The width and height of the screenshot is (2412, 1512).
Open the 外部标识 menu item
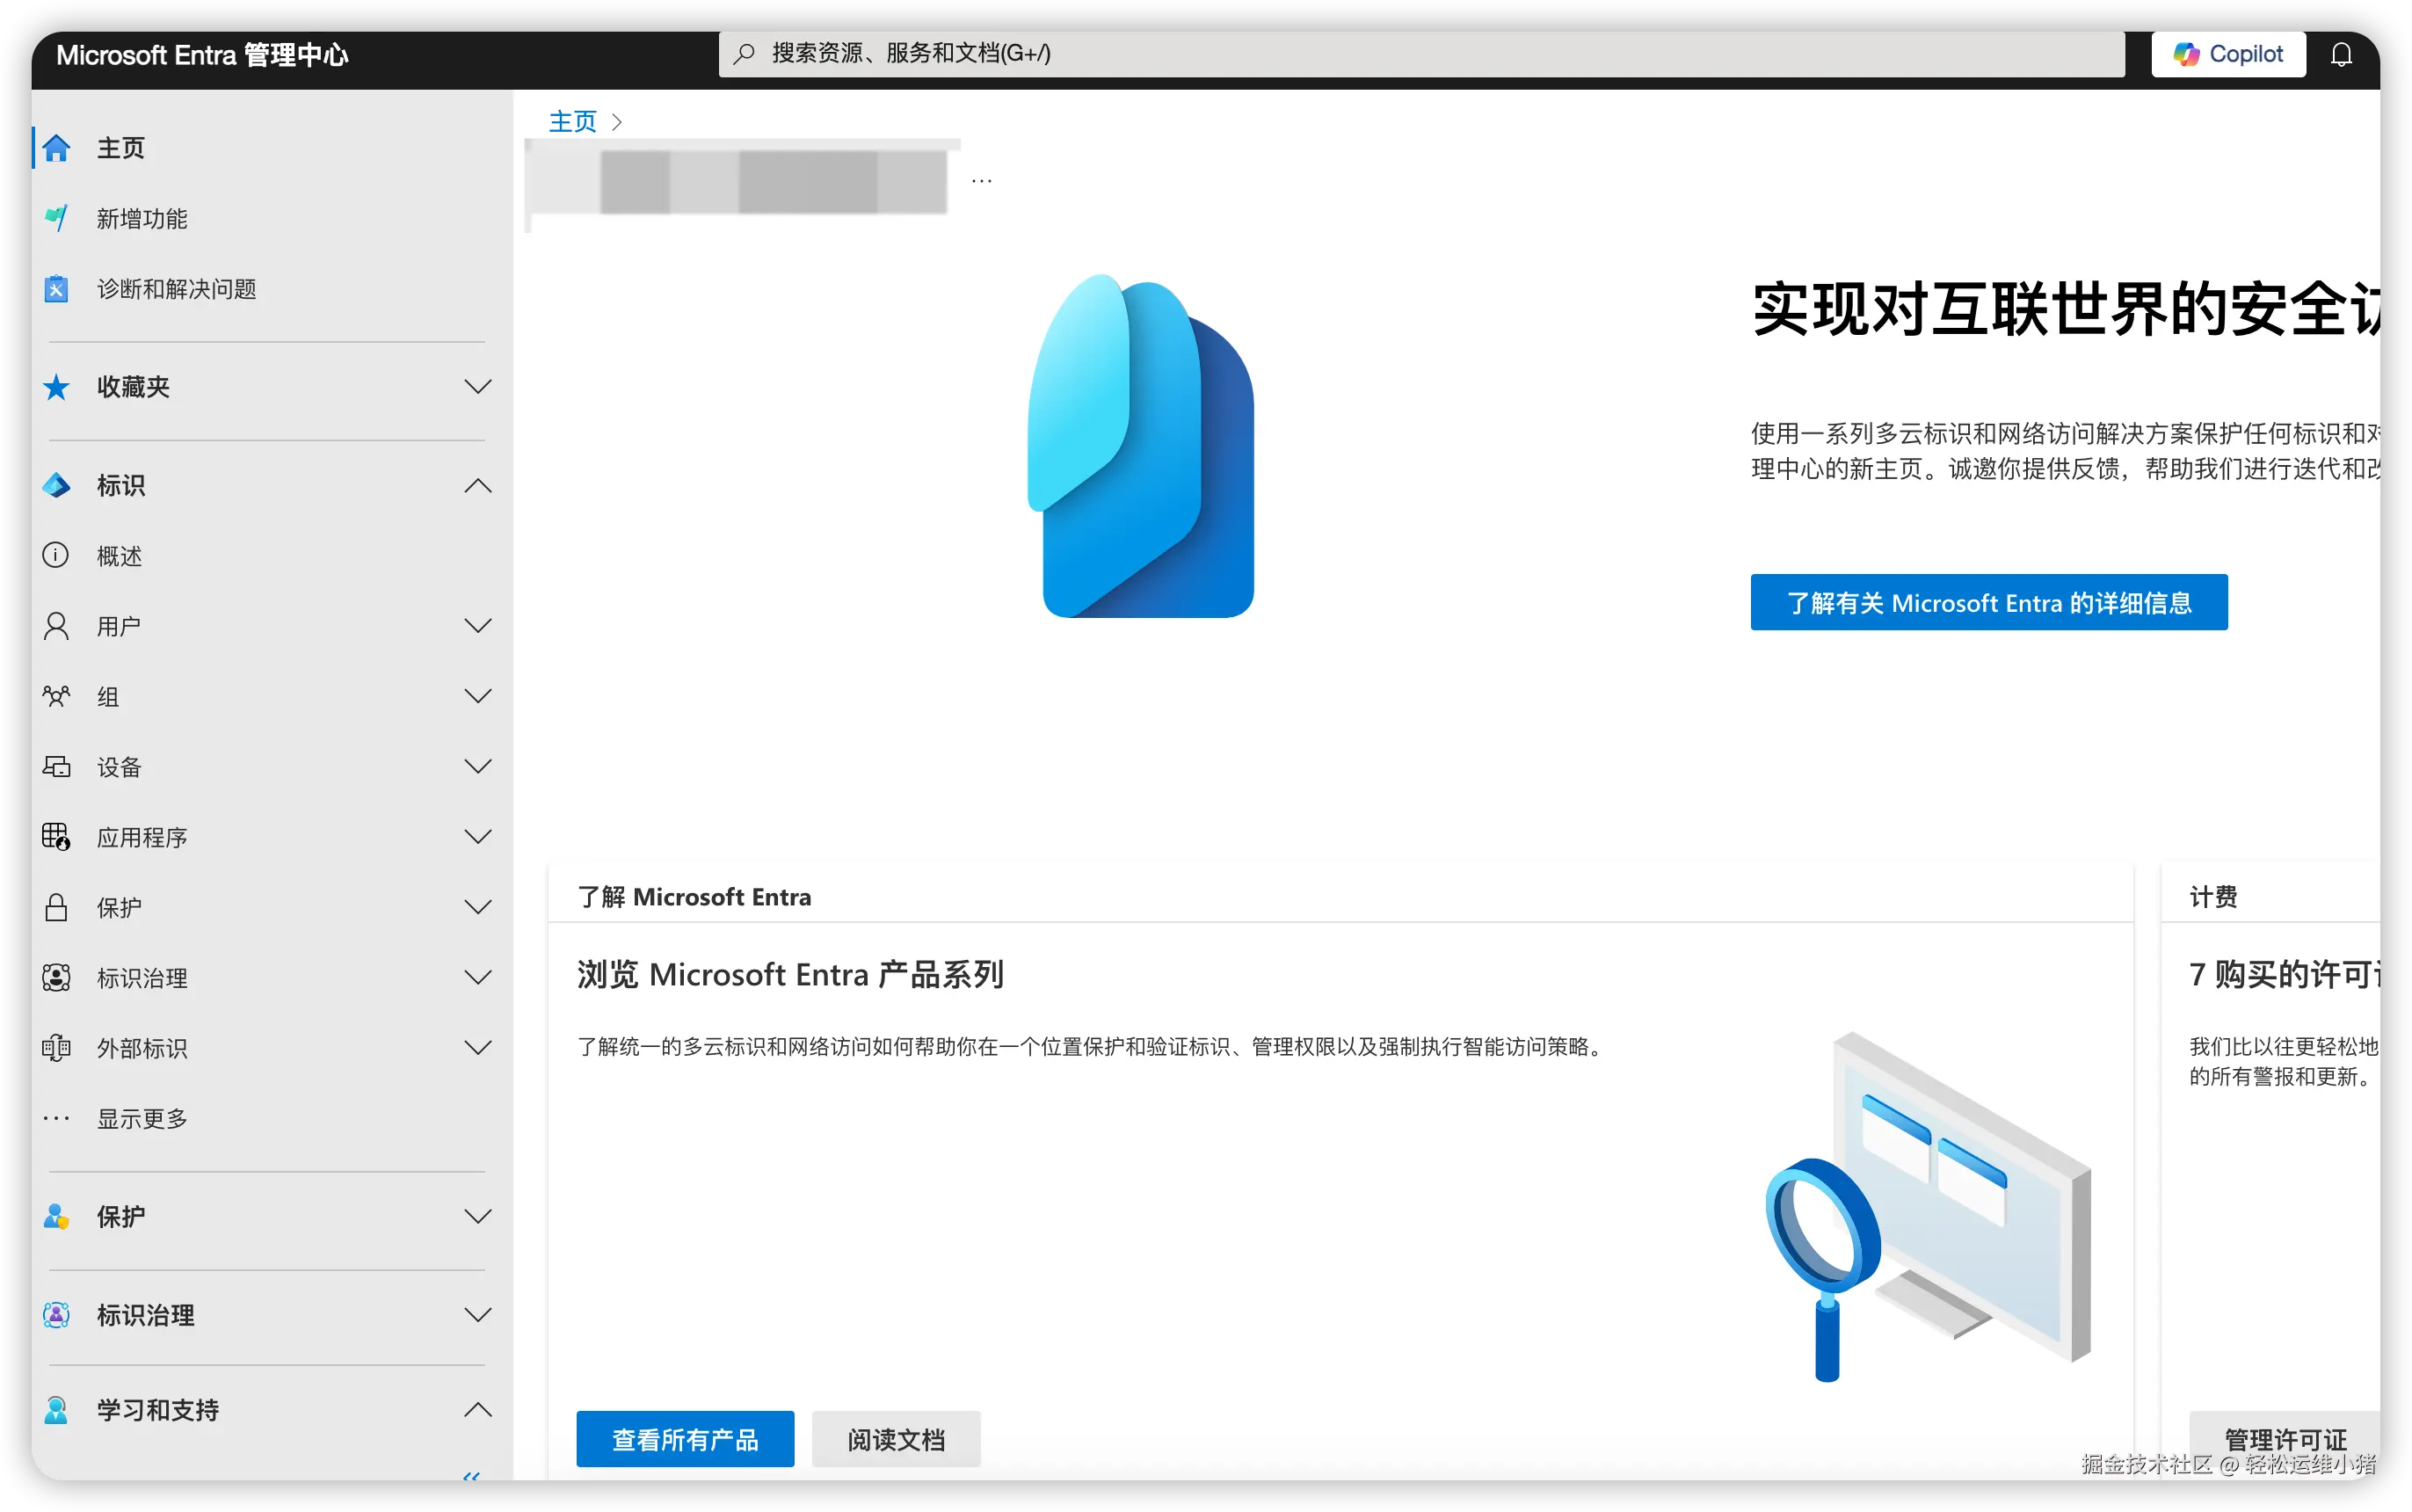[142, 1048]
